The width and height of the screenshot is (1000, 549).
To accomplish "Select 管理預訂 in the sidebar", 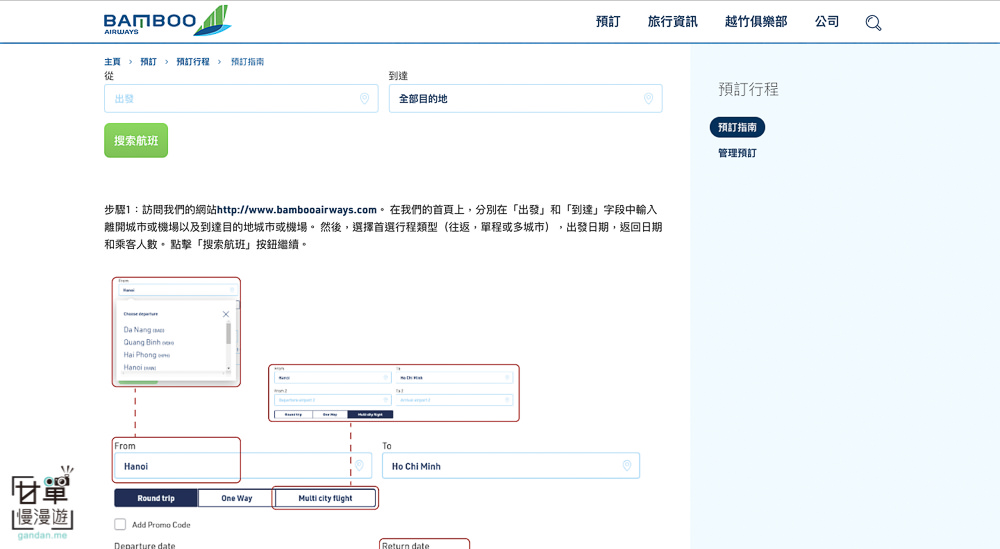I will pyautogui.click(x=737, y=153).
